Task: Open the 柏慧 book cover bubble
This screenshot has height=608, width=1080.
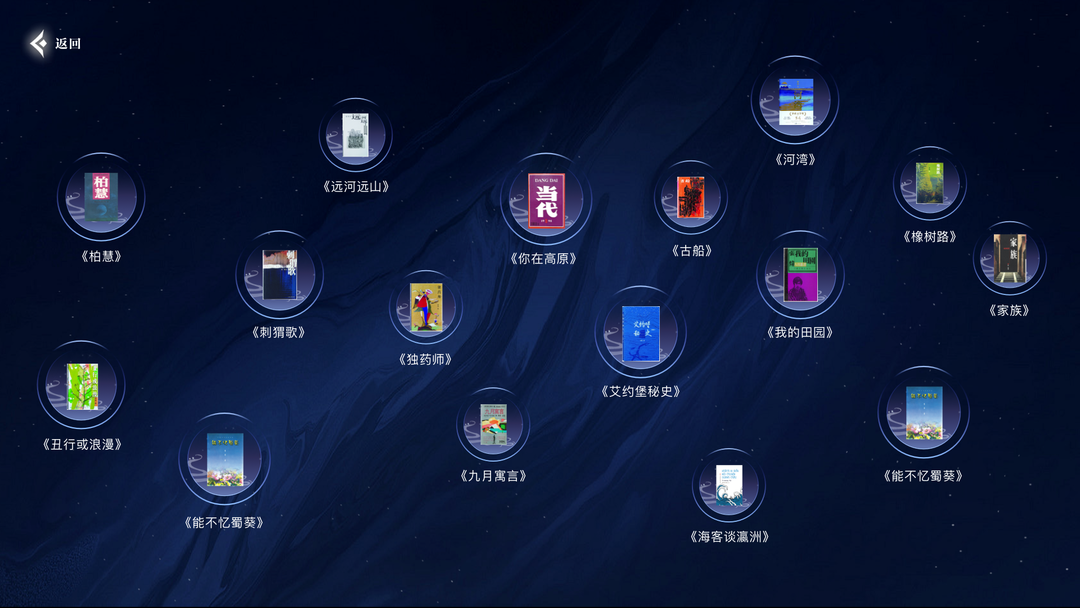Action: [x=101, y=197]
